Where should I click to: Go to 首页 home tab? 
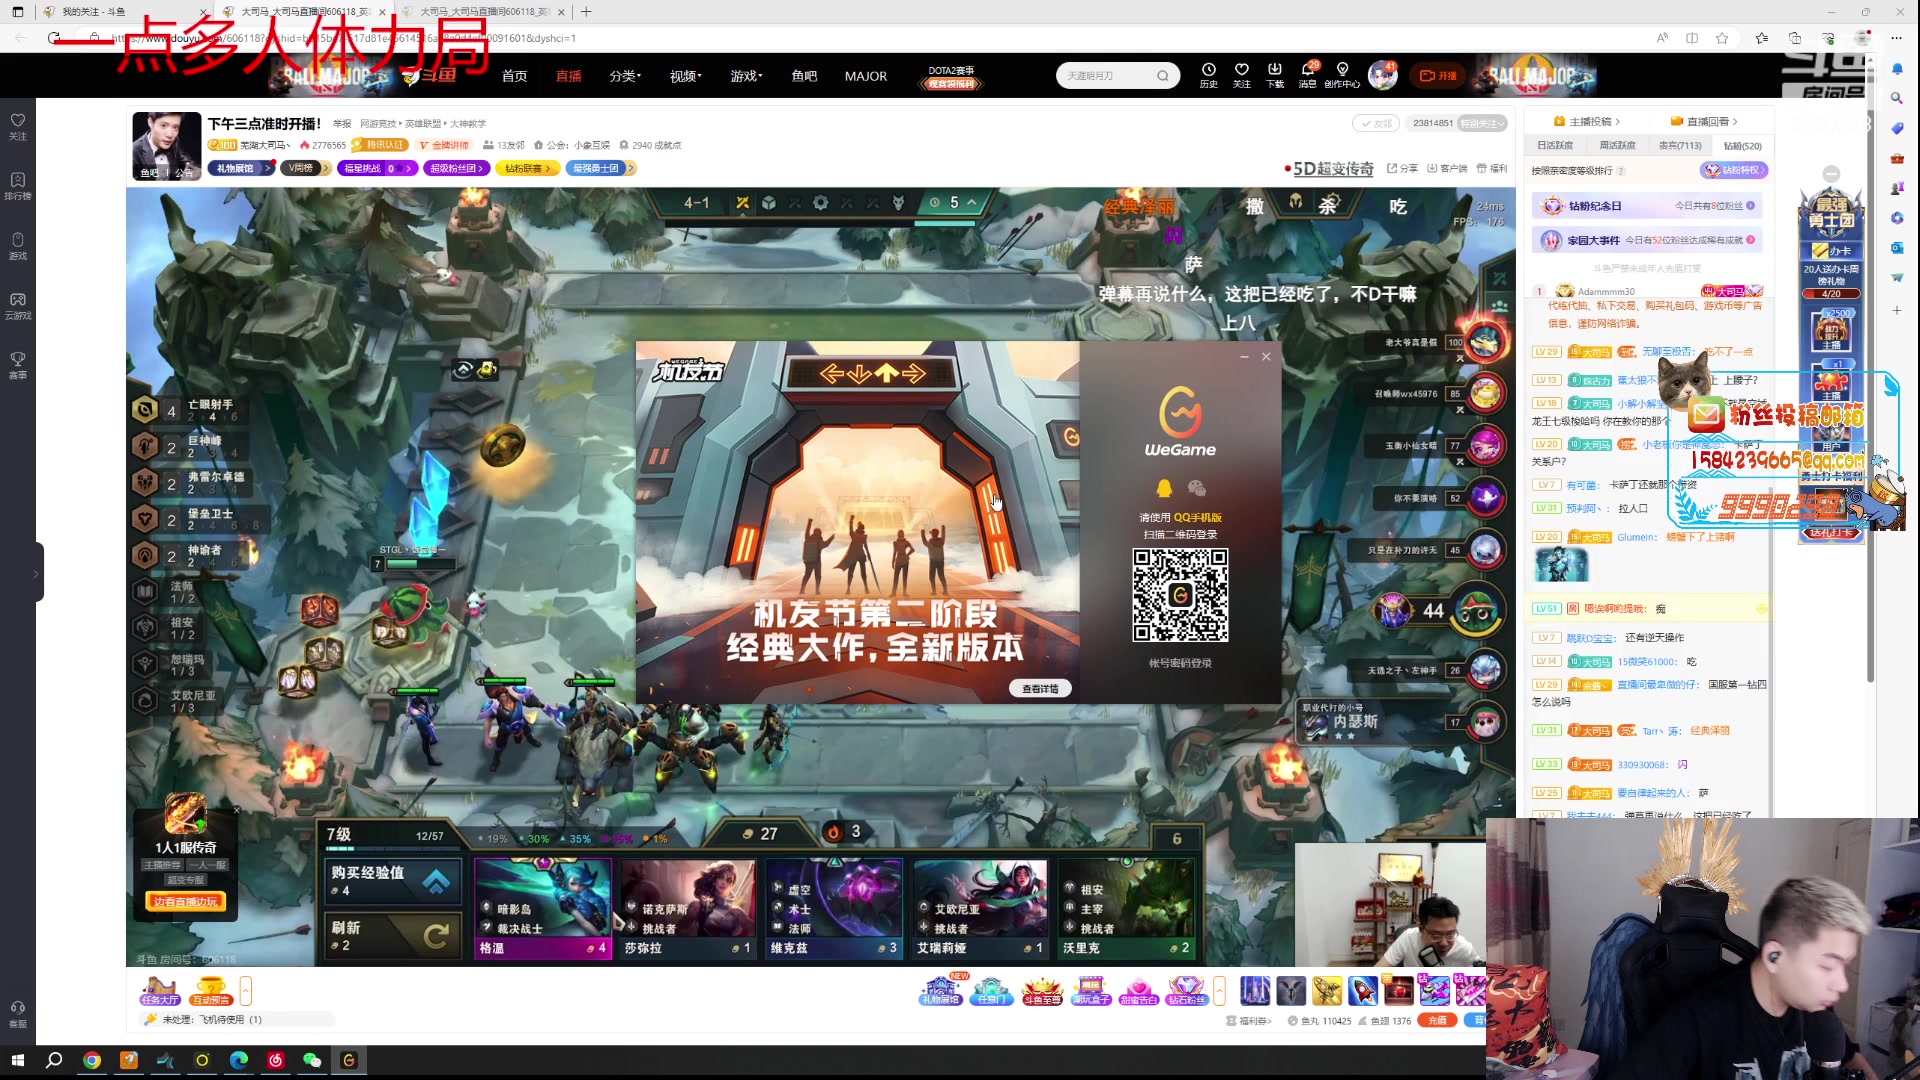click(x=514, y=76)
